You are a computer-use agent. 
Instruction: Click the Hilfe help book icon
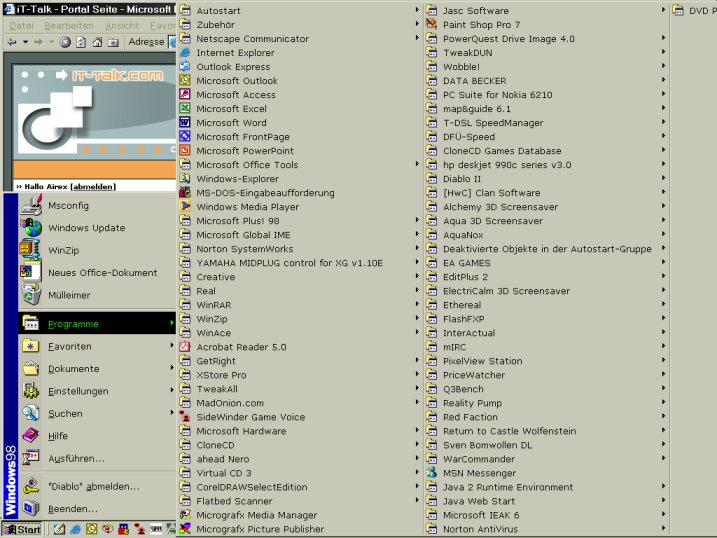(x=31, y=435)
